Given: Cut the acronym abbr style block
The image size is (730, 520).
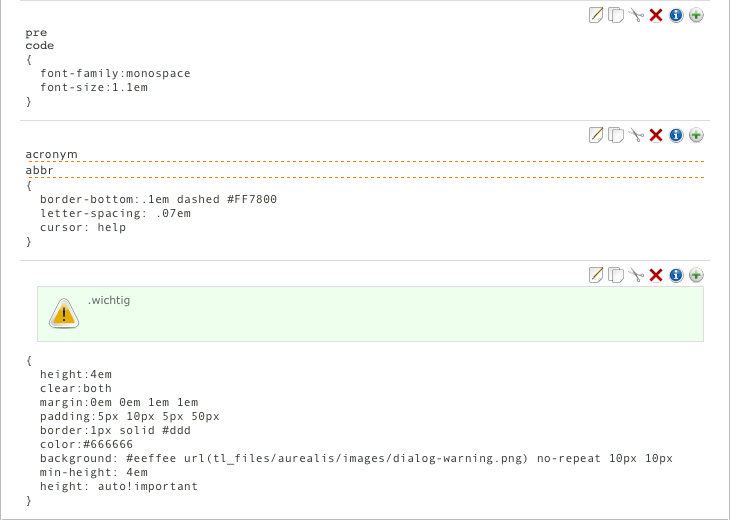Looking at the screenshot, I should point(636,135).
